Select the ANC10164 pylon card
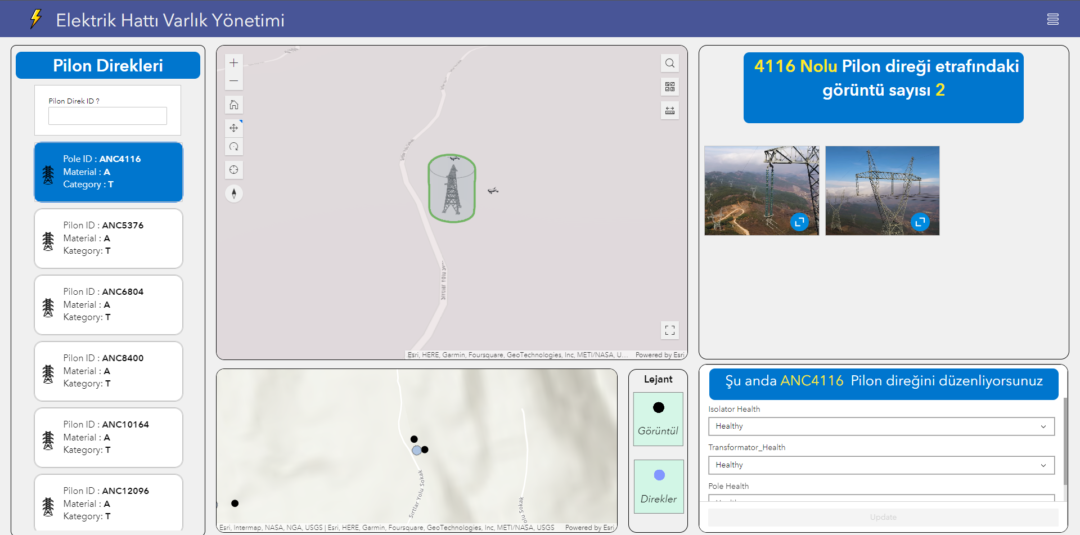The image size is (1080, 535). [108, 438]
